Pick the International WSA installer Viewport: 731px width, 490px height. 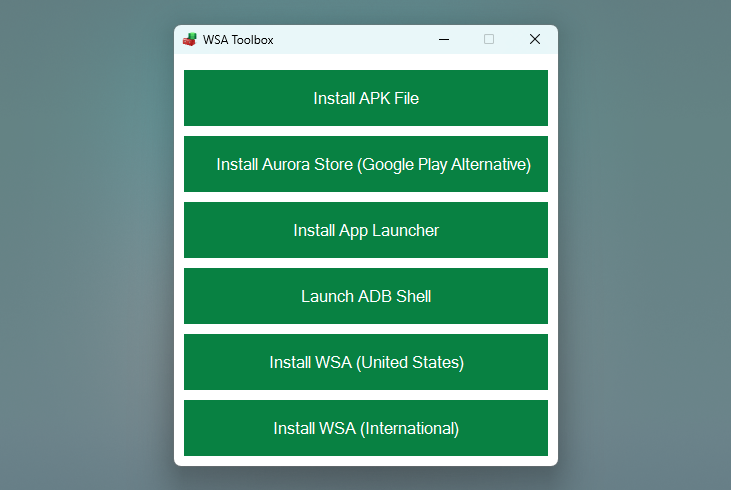click(366, 428)
